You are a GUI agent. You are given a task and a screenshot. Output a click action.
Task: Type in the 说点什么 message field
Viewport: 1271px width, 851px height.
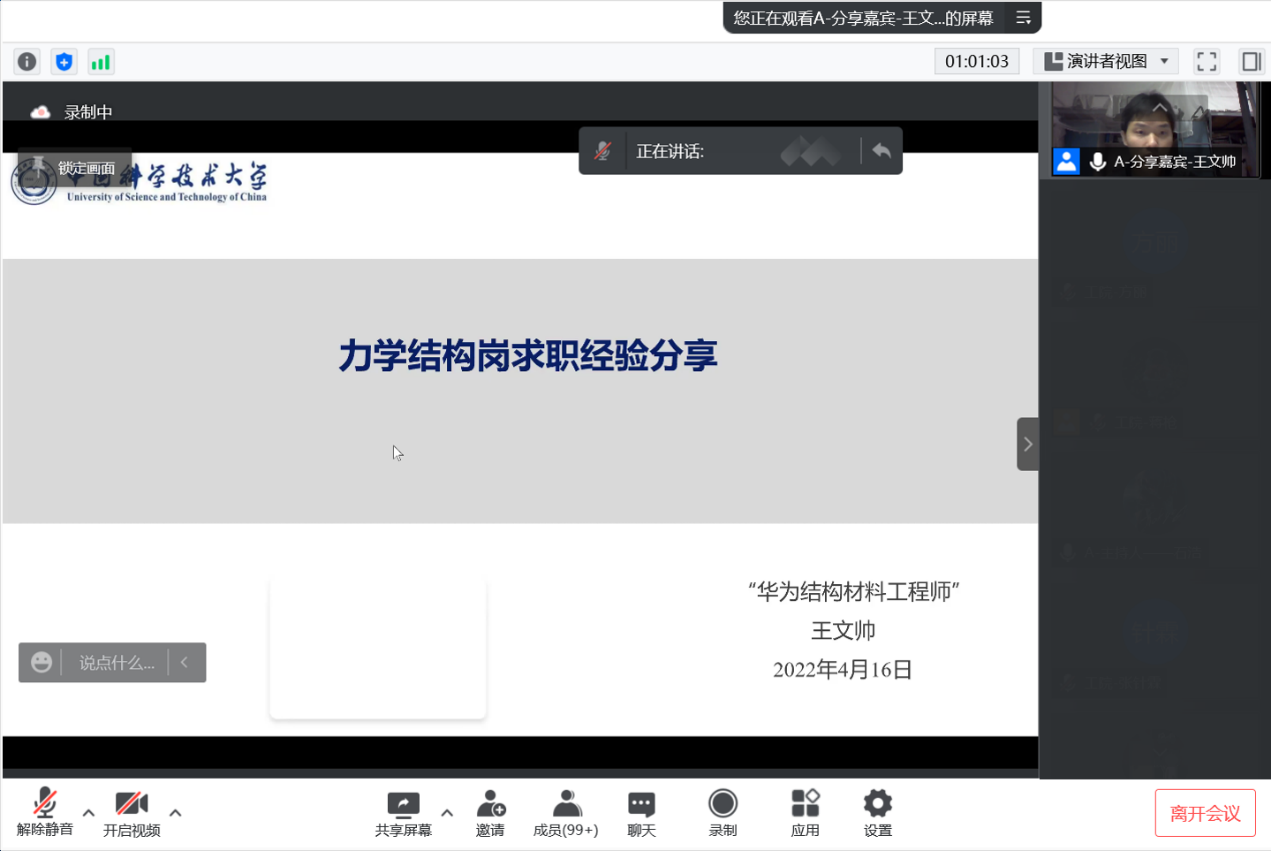tap(116, 663)
